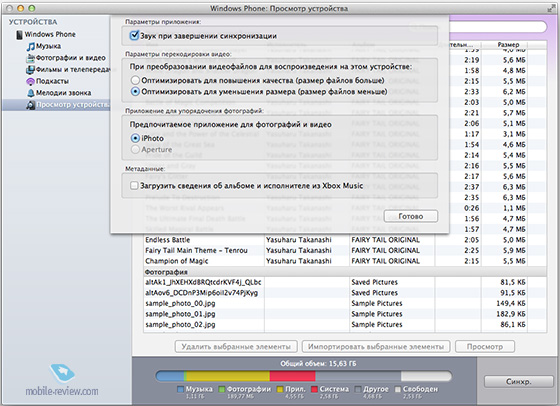This screenshot has width=560, height=406.
Task: Click the icon beside Просмотр устройства
Action: click(31, 105)
